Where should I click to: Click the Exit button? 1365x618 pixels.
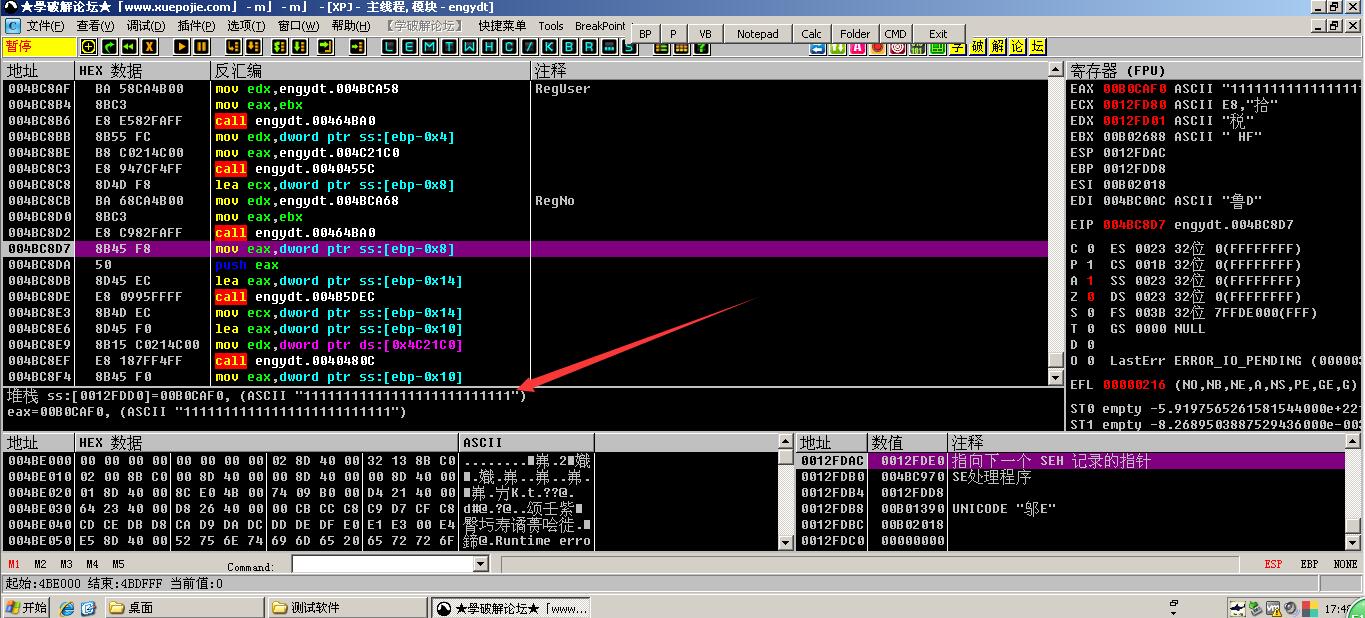pos(938,34)
